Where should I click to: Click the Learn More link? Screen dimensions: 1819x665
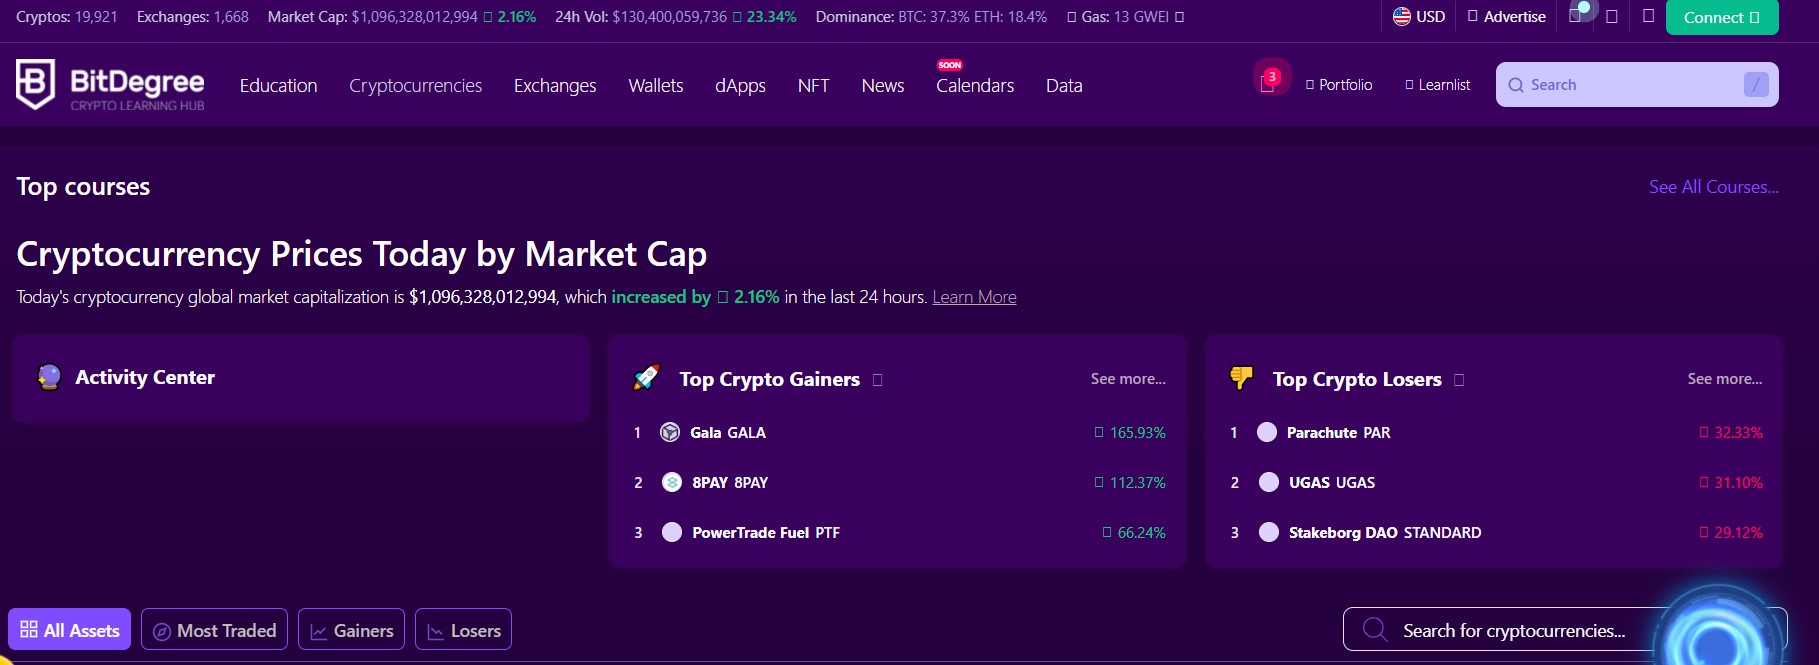[x=974, y=297]
